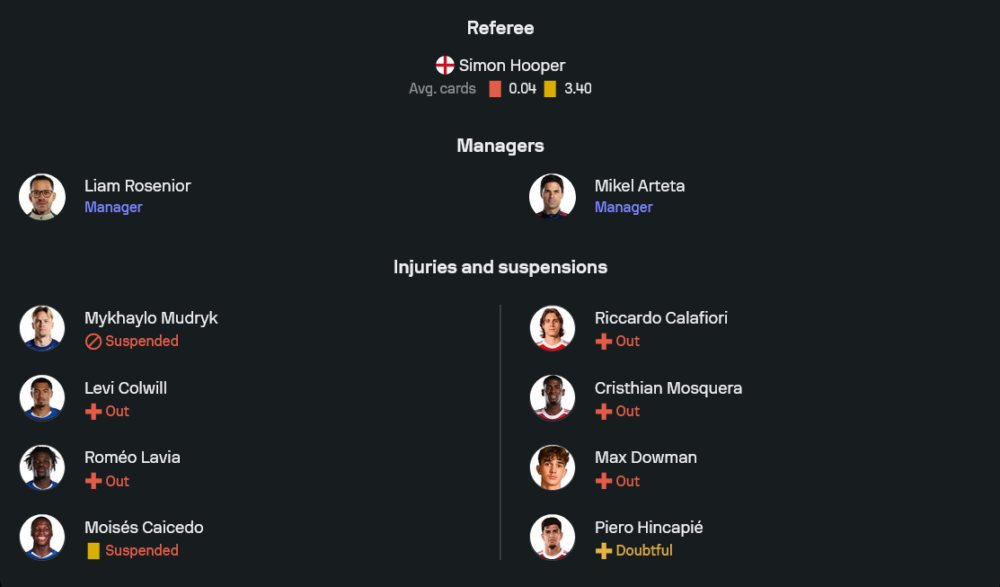This screenshot has width=1000, height=587.
Task: Click the England flag icon beside Simon Hooper
Action: 445,65
